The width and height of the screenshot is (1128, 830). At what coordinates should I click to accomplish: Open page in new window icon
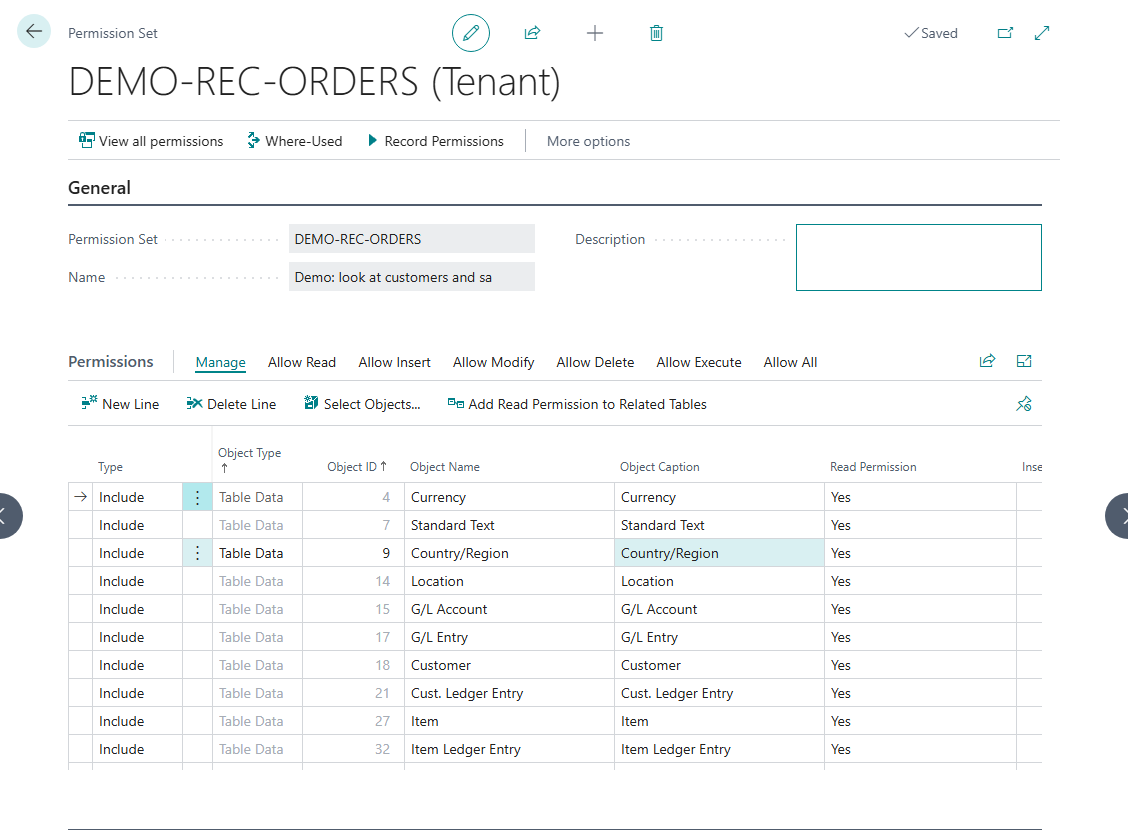(x=1005, y=33)
